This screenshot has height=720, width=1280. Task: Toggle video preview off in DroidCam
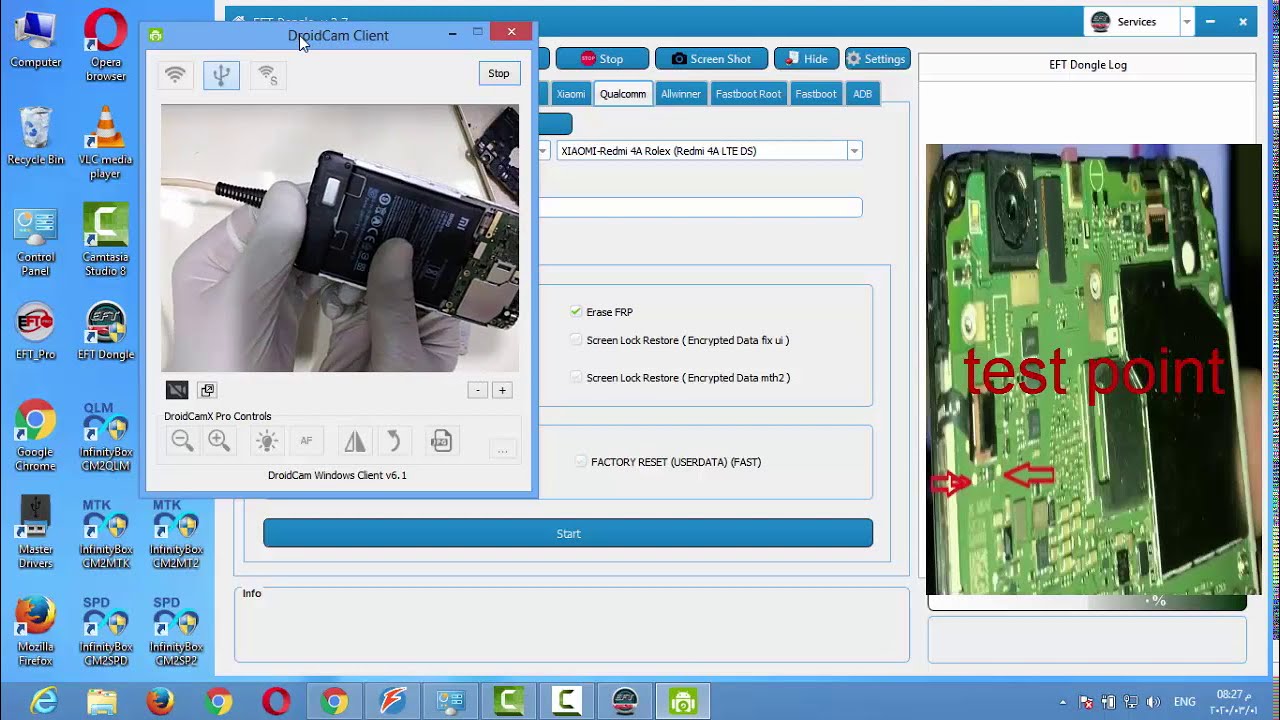coord(177,390)
